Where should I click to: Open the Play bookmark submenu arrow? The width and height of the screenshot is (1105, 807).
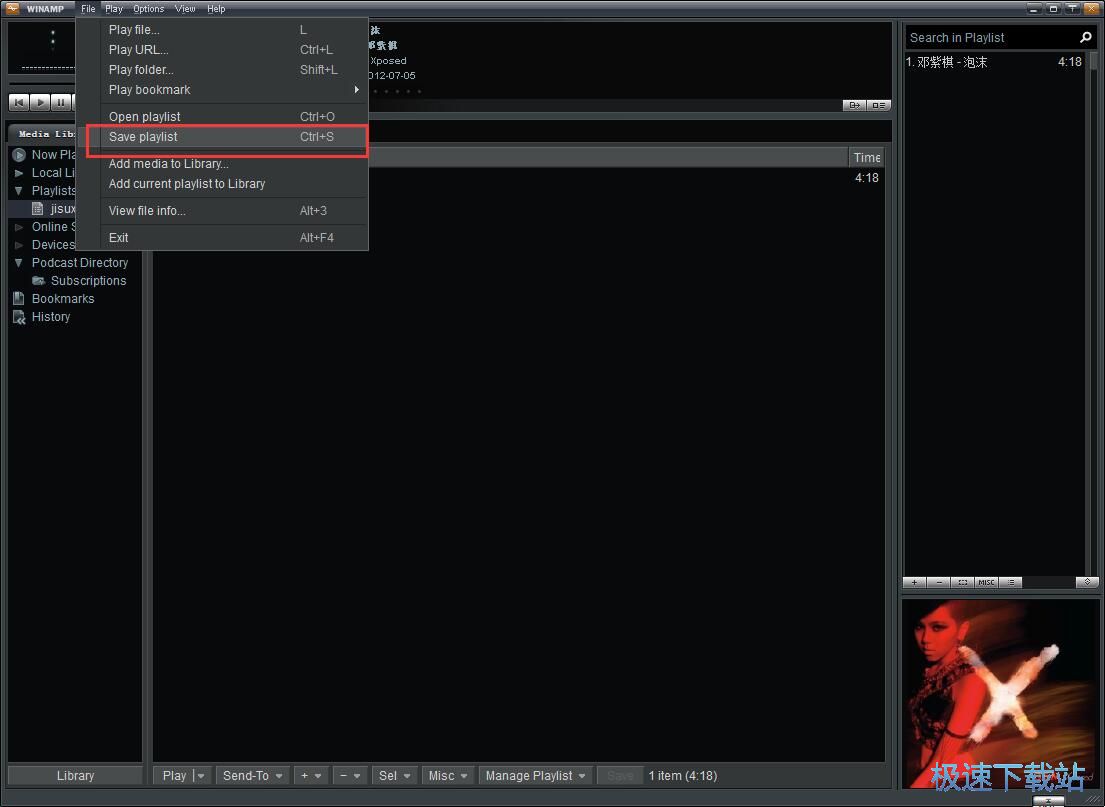[x=357, y=90]
